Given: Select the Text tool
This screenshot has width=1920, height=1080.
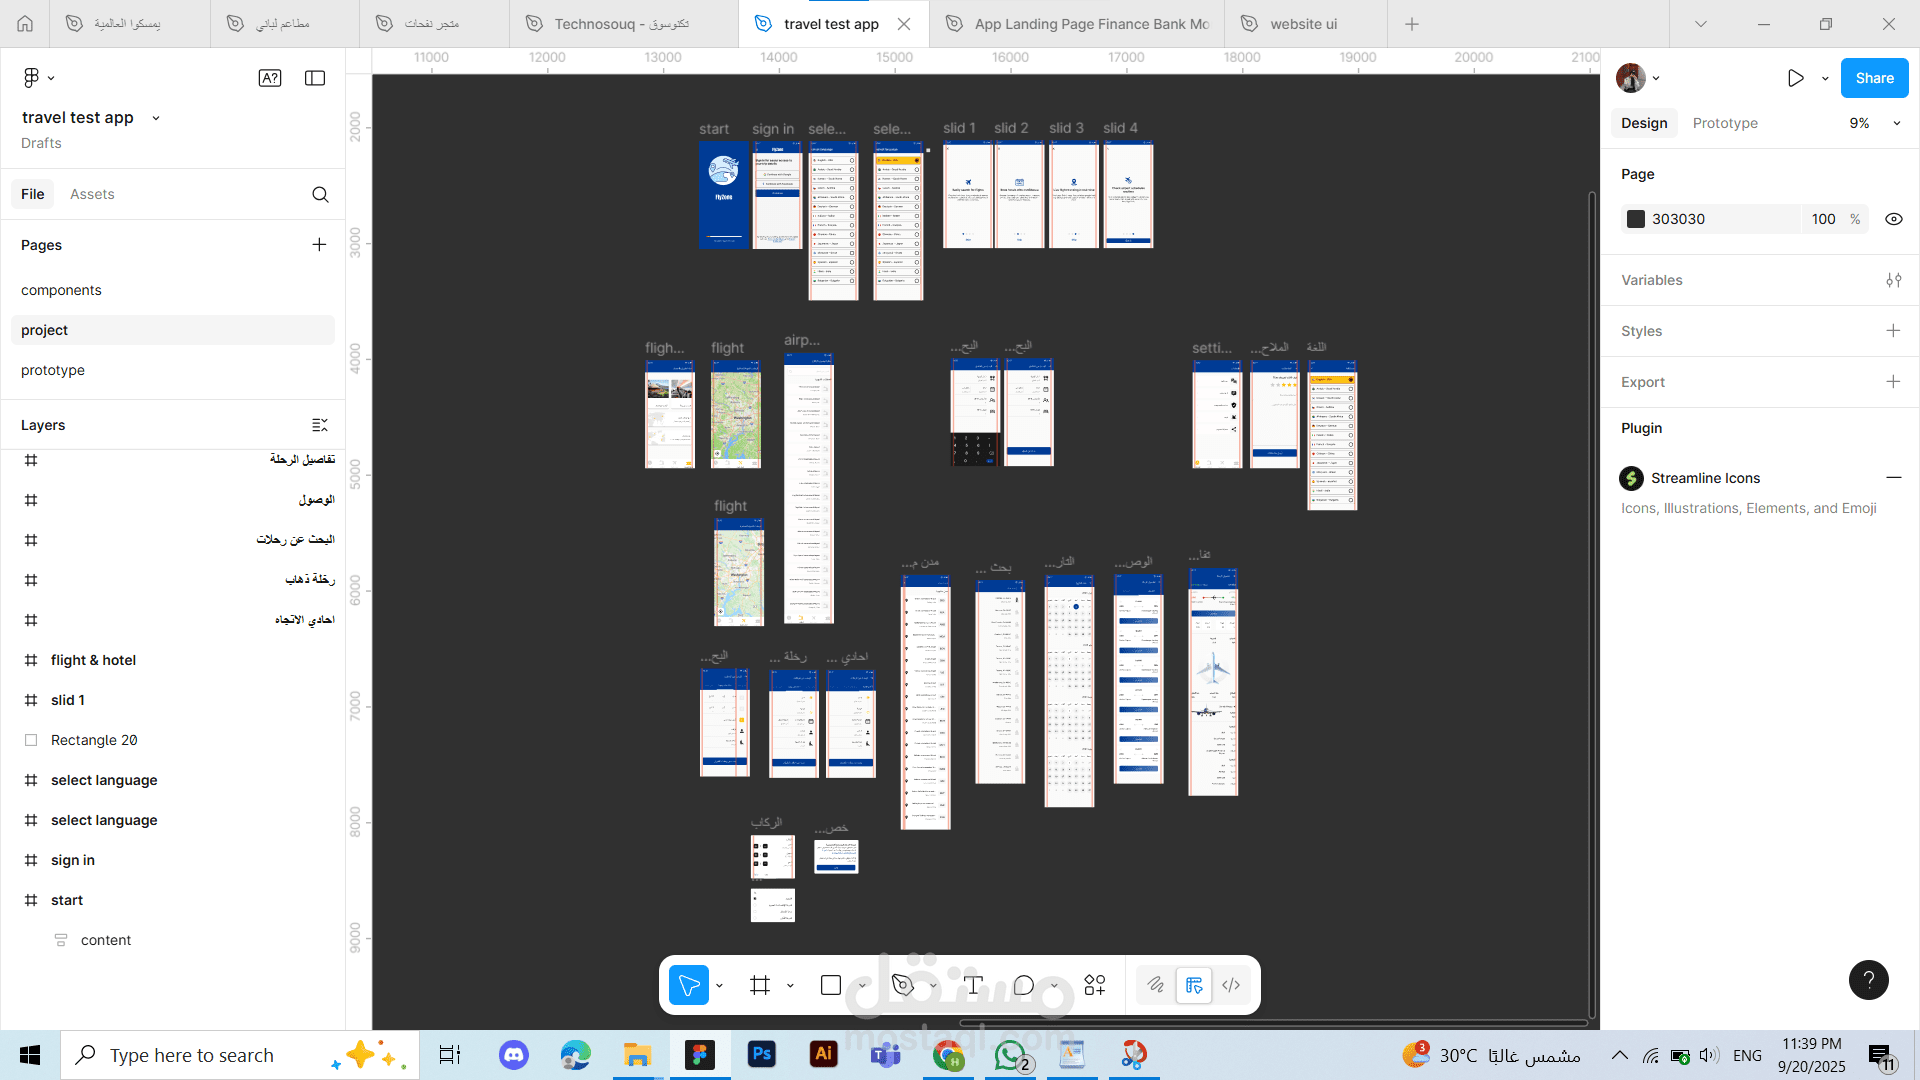Looking at the screenshot, I should (973, 985).
